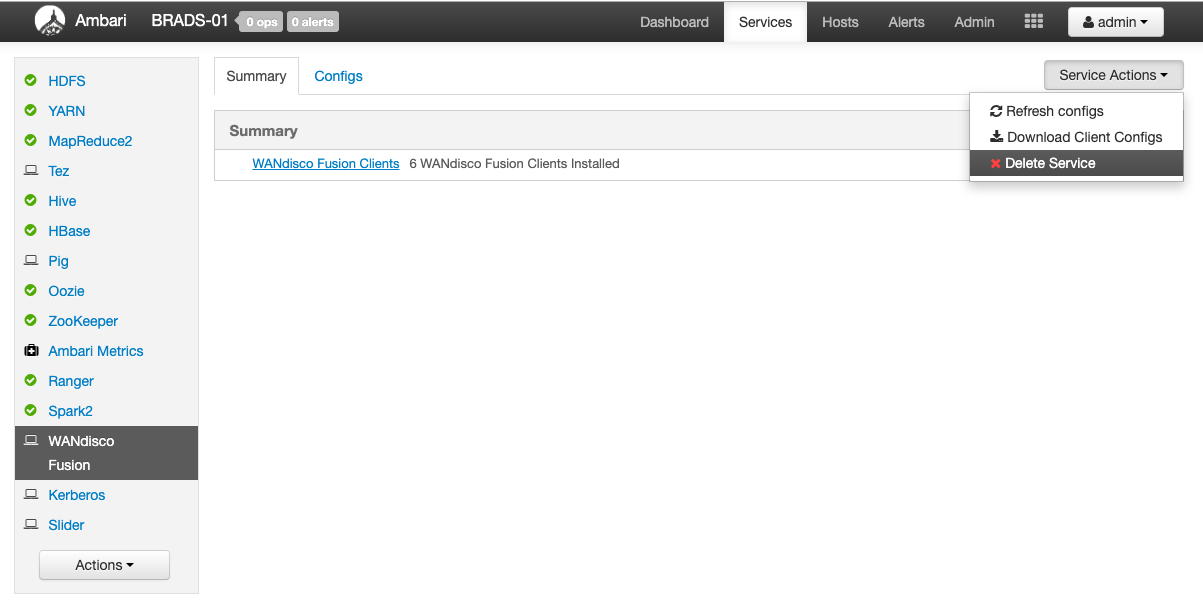Screen dimensions: 1203x610
Task: Choose Delete Service from the menu
Action: [1050, 163]
